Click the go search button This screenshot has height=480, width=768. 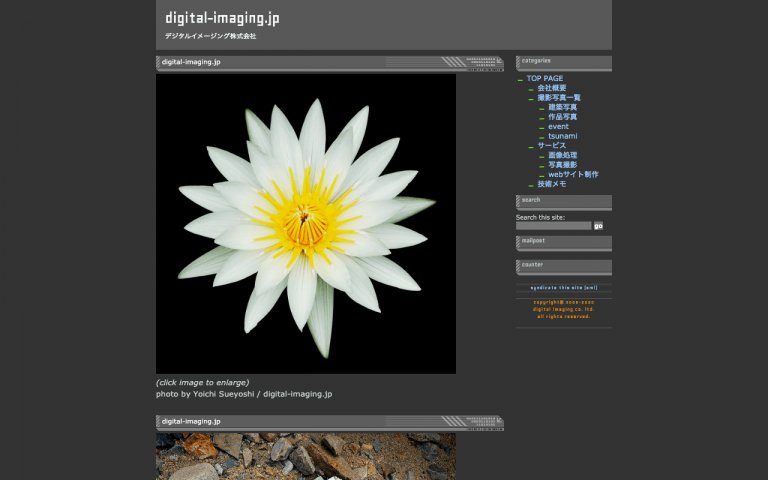[598, 226]
